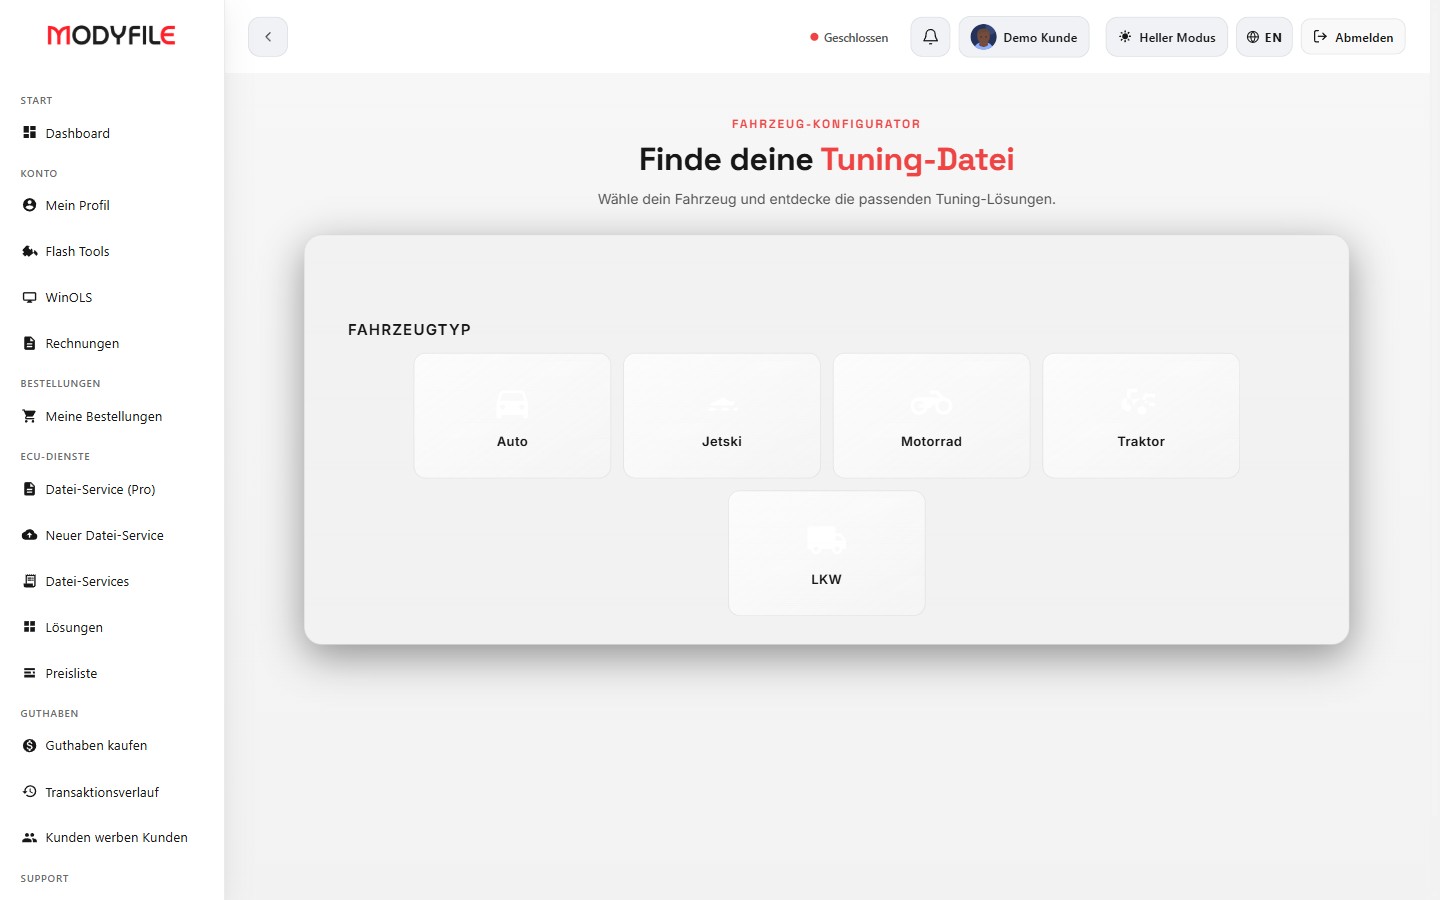Navigate to the Lösungen text link
This screenshot has width=1440, height=900.
click(x=74, y=627)
